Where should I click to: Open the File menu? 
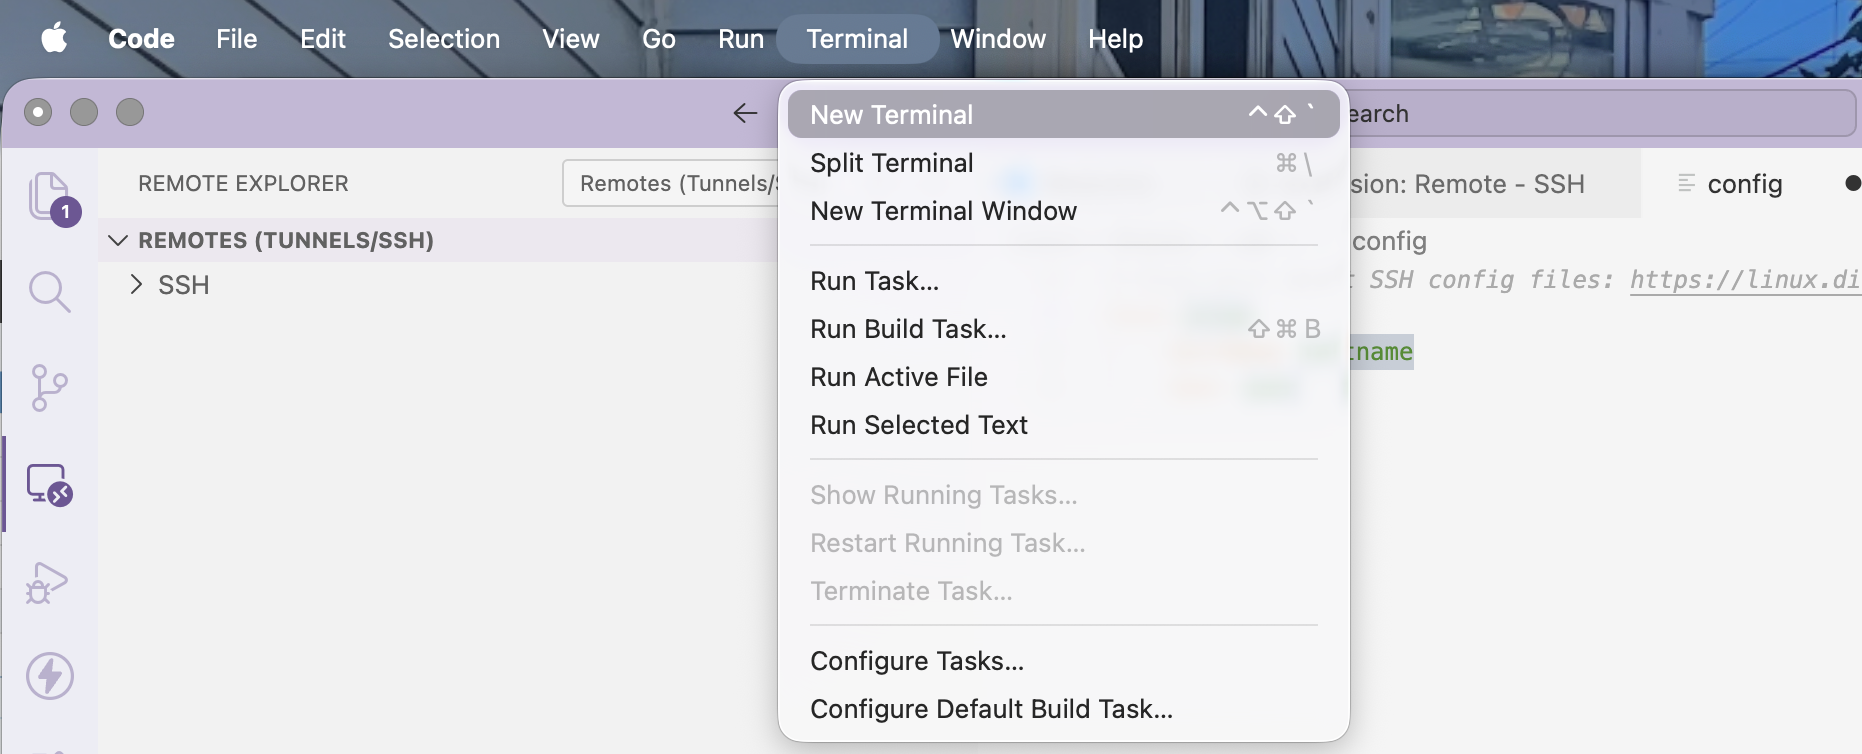tap(237, 39)
